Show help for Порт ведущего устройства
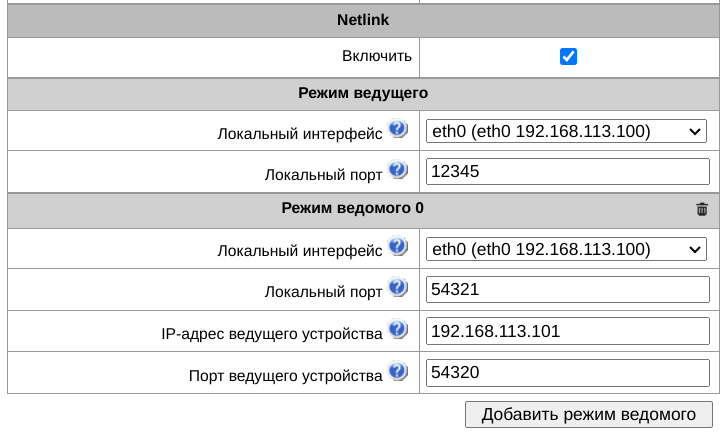Viewport: 724px width, 437px height. pos(398,372)
